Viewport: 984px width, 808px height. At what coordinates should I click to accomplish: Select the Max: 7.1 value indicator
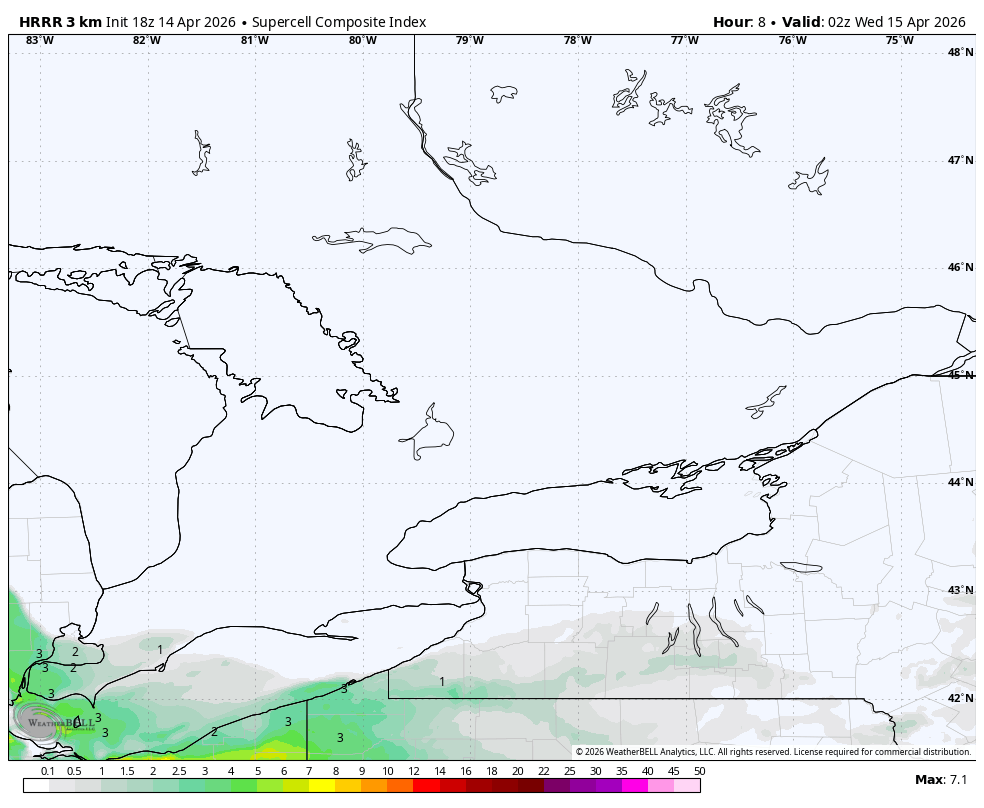click(941, 778)
